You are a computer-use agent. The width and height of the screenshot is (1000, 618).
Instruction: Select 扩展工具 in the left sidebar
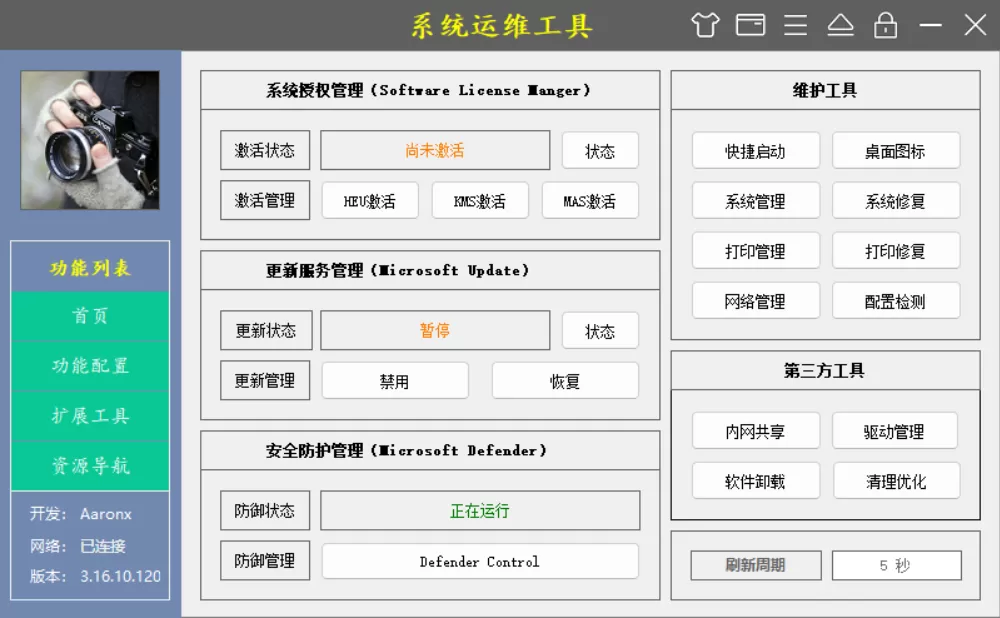point(90,416)
